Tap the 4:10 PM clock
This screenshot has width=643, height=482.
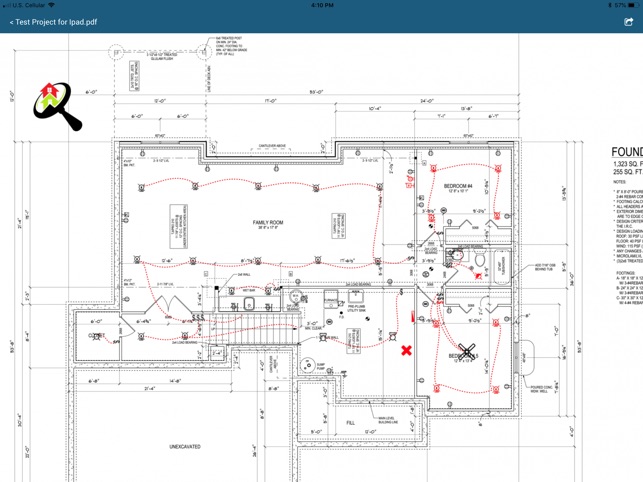tap(322, 5)
